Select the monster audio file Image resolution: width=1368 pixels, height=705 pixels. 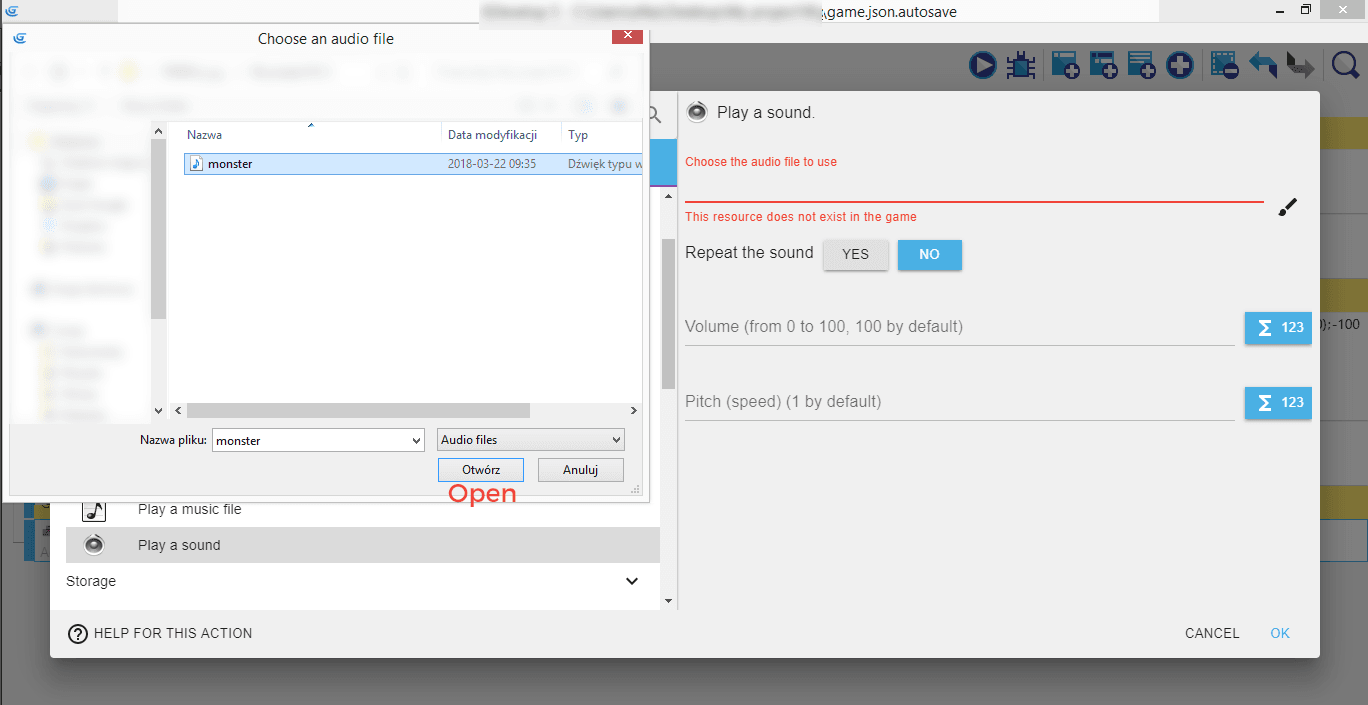(230, 164)
